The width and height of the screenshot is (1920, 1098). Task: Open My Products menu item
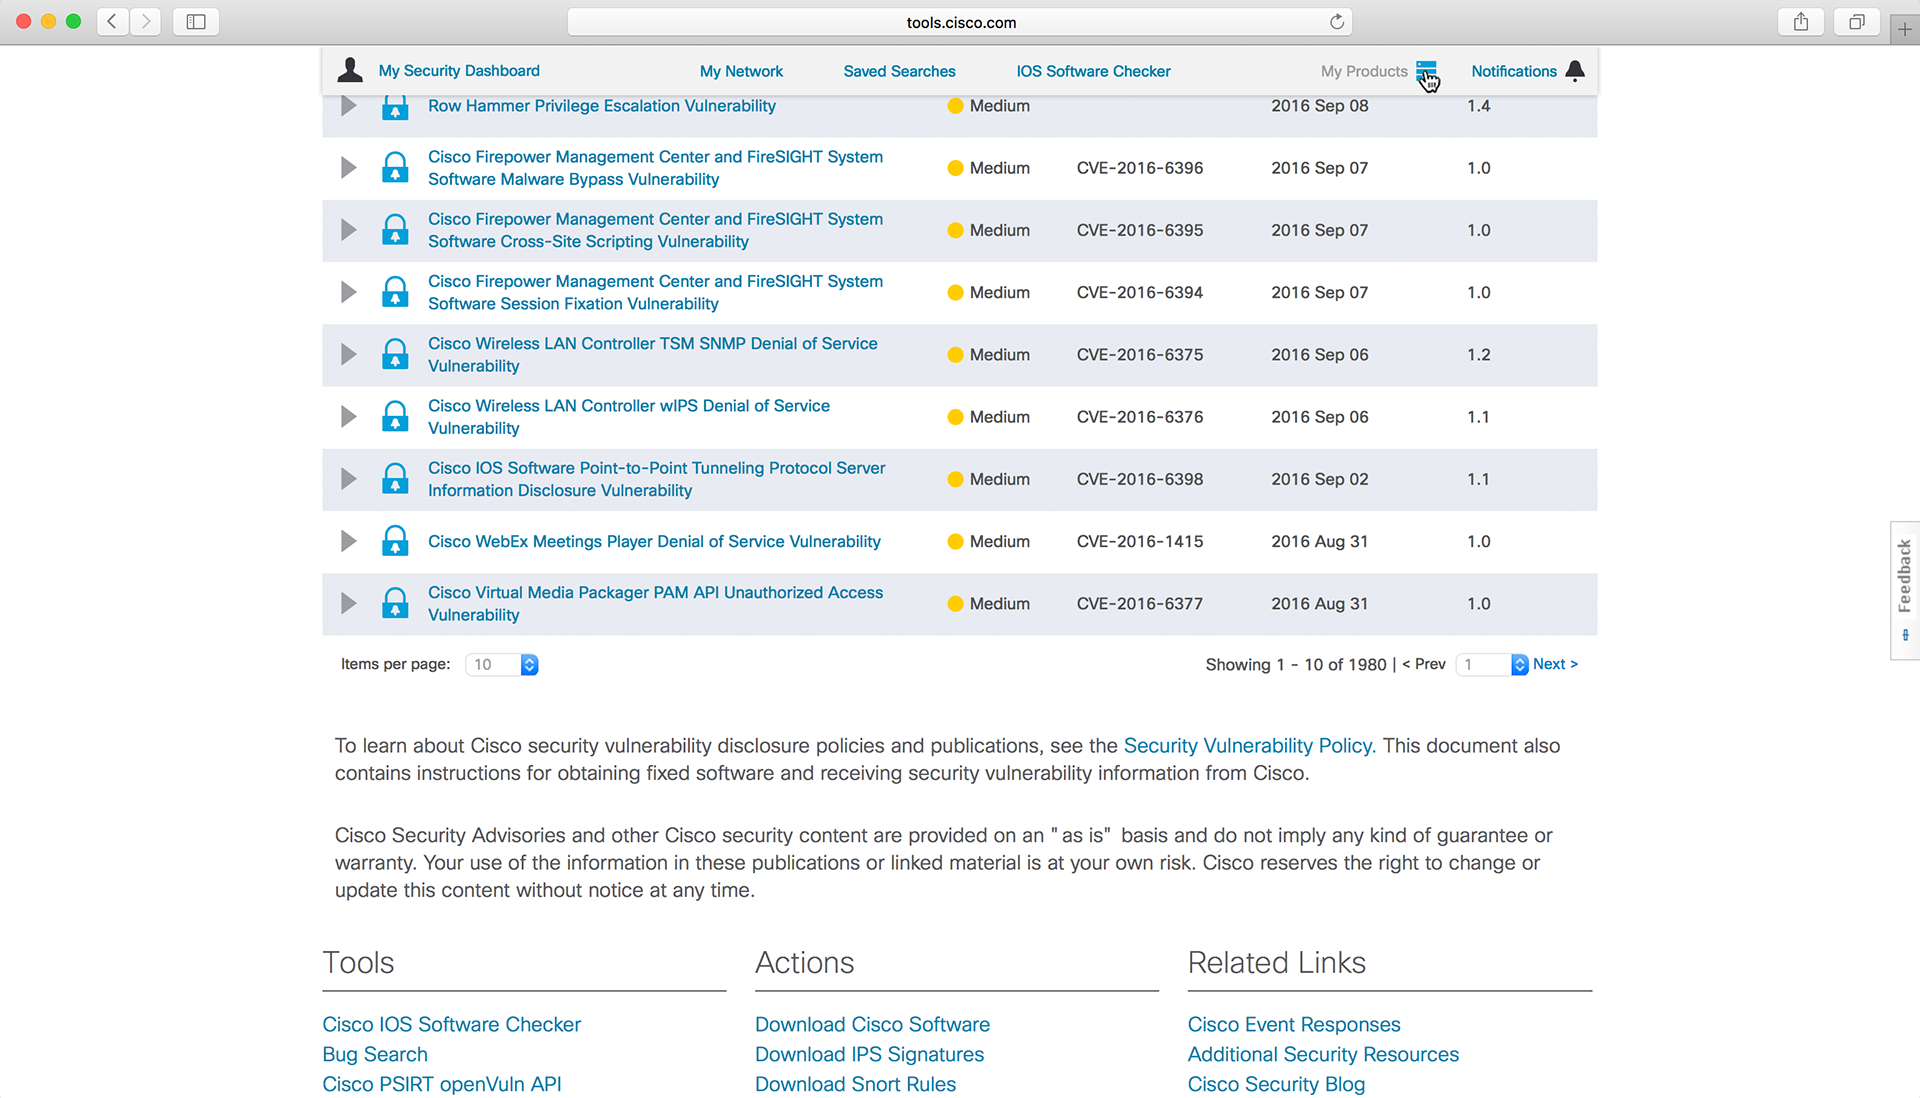(1364, 71)
